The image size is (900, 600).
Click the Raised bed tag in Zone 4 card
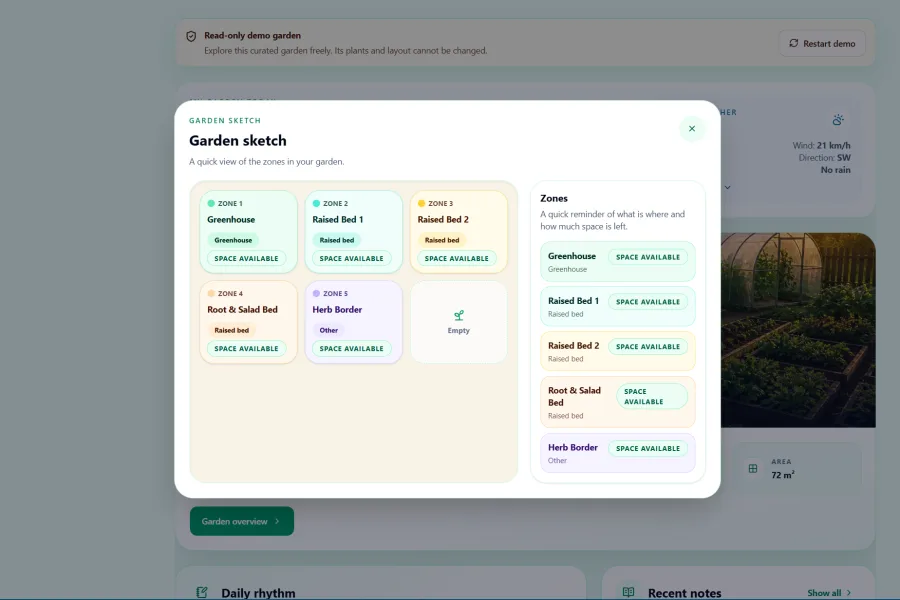pos(232,330)
